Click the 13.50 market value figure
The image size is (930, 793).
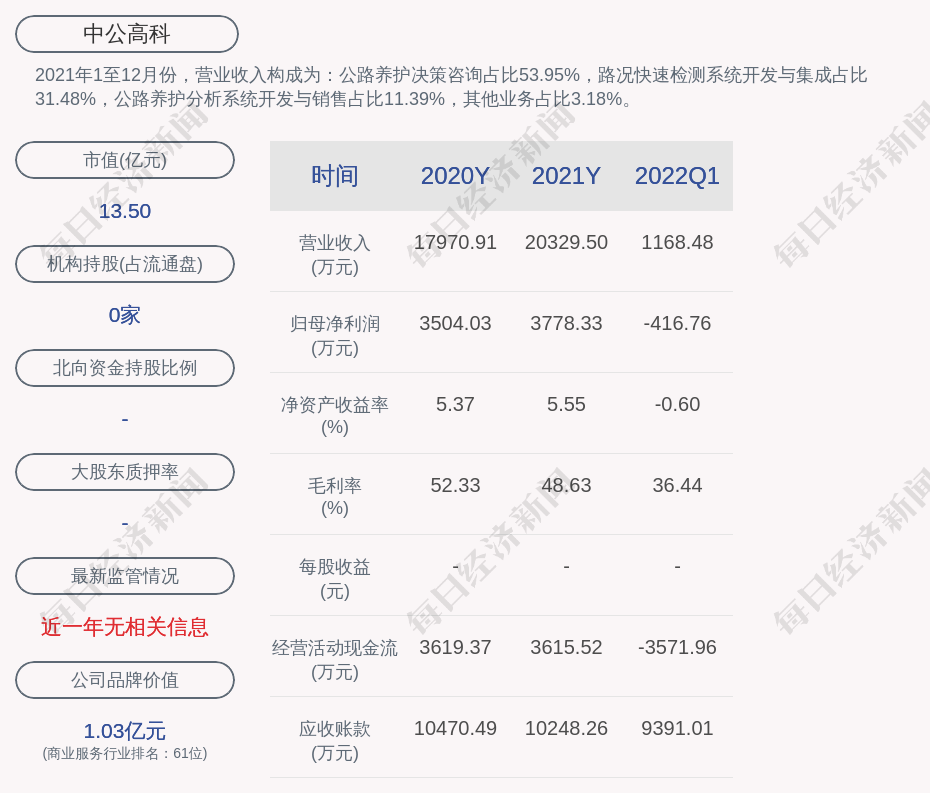125,211
